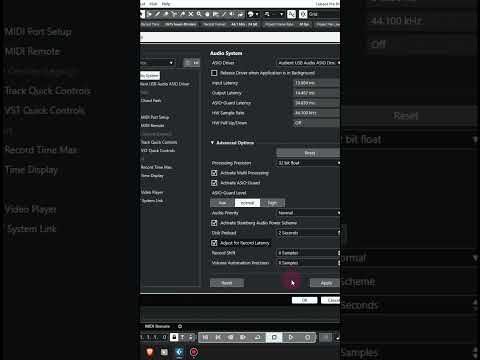Image resolution: width=480 pixels, height=360 pixels.
Task: Toggle the transport lock icon
Action: [174, 337]
